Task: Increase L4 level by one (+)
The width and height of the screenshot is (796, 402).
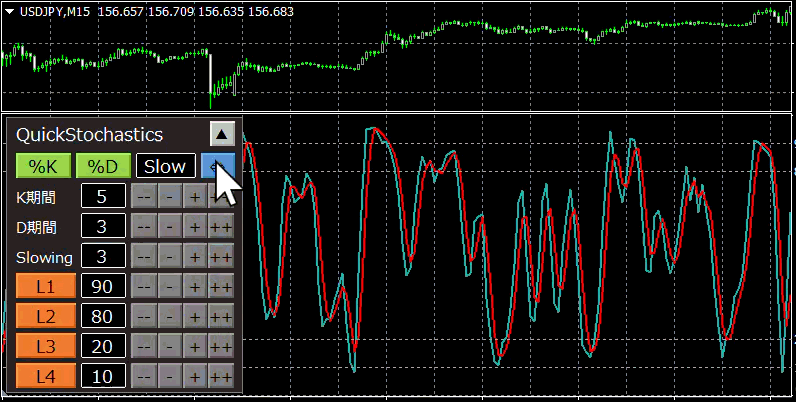Action: pyautogui.click(x=195, y=376)
